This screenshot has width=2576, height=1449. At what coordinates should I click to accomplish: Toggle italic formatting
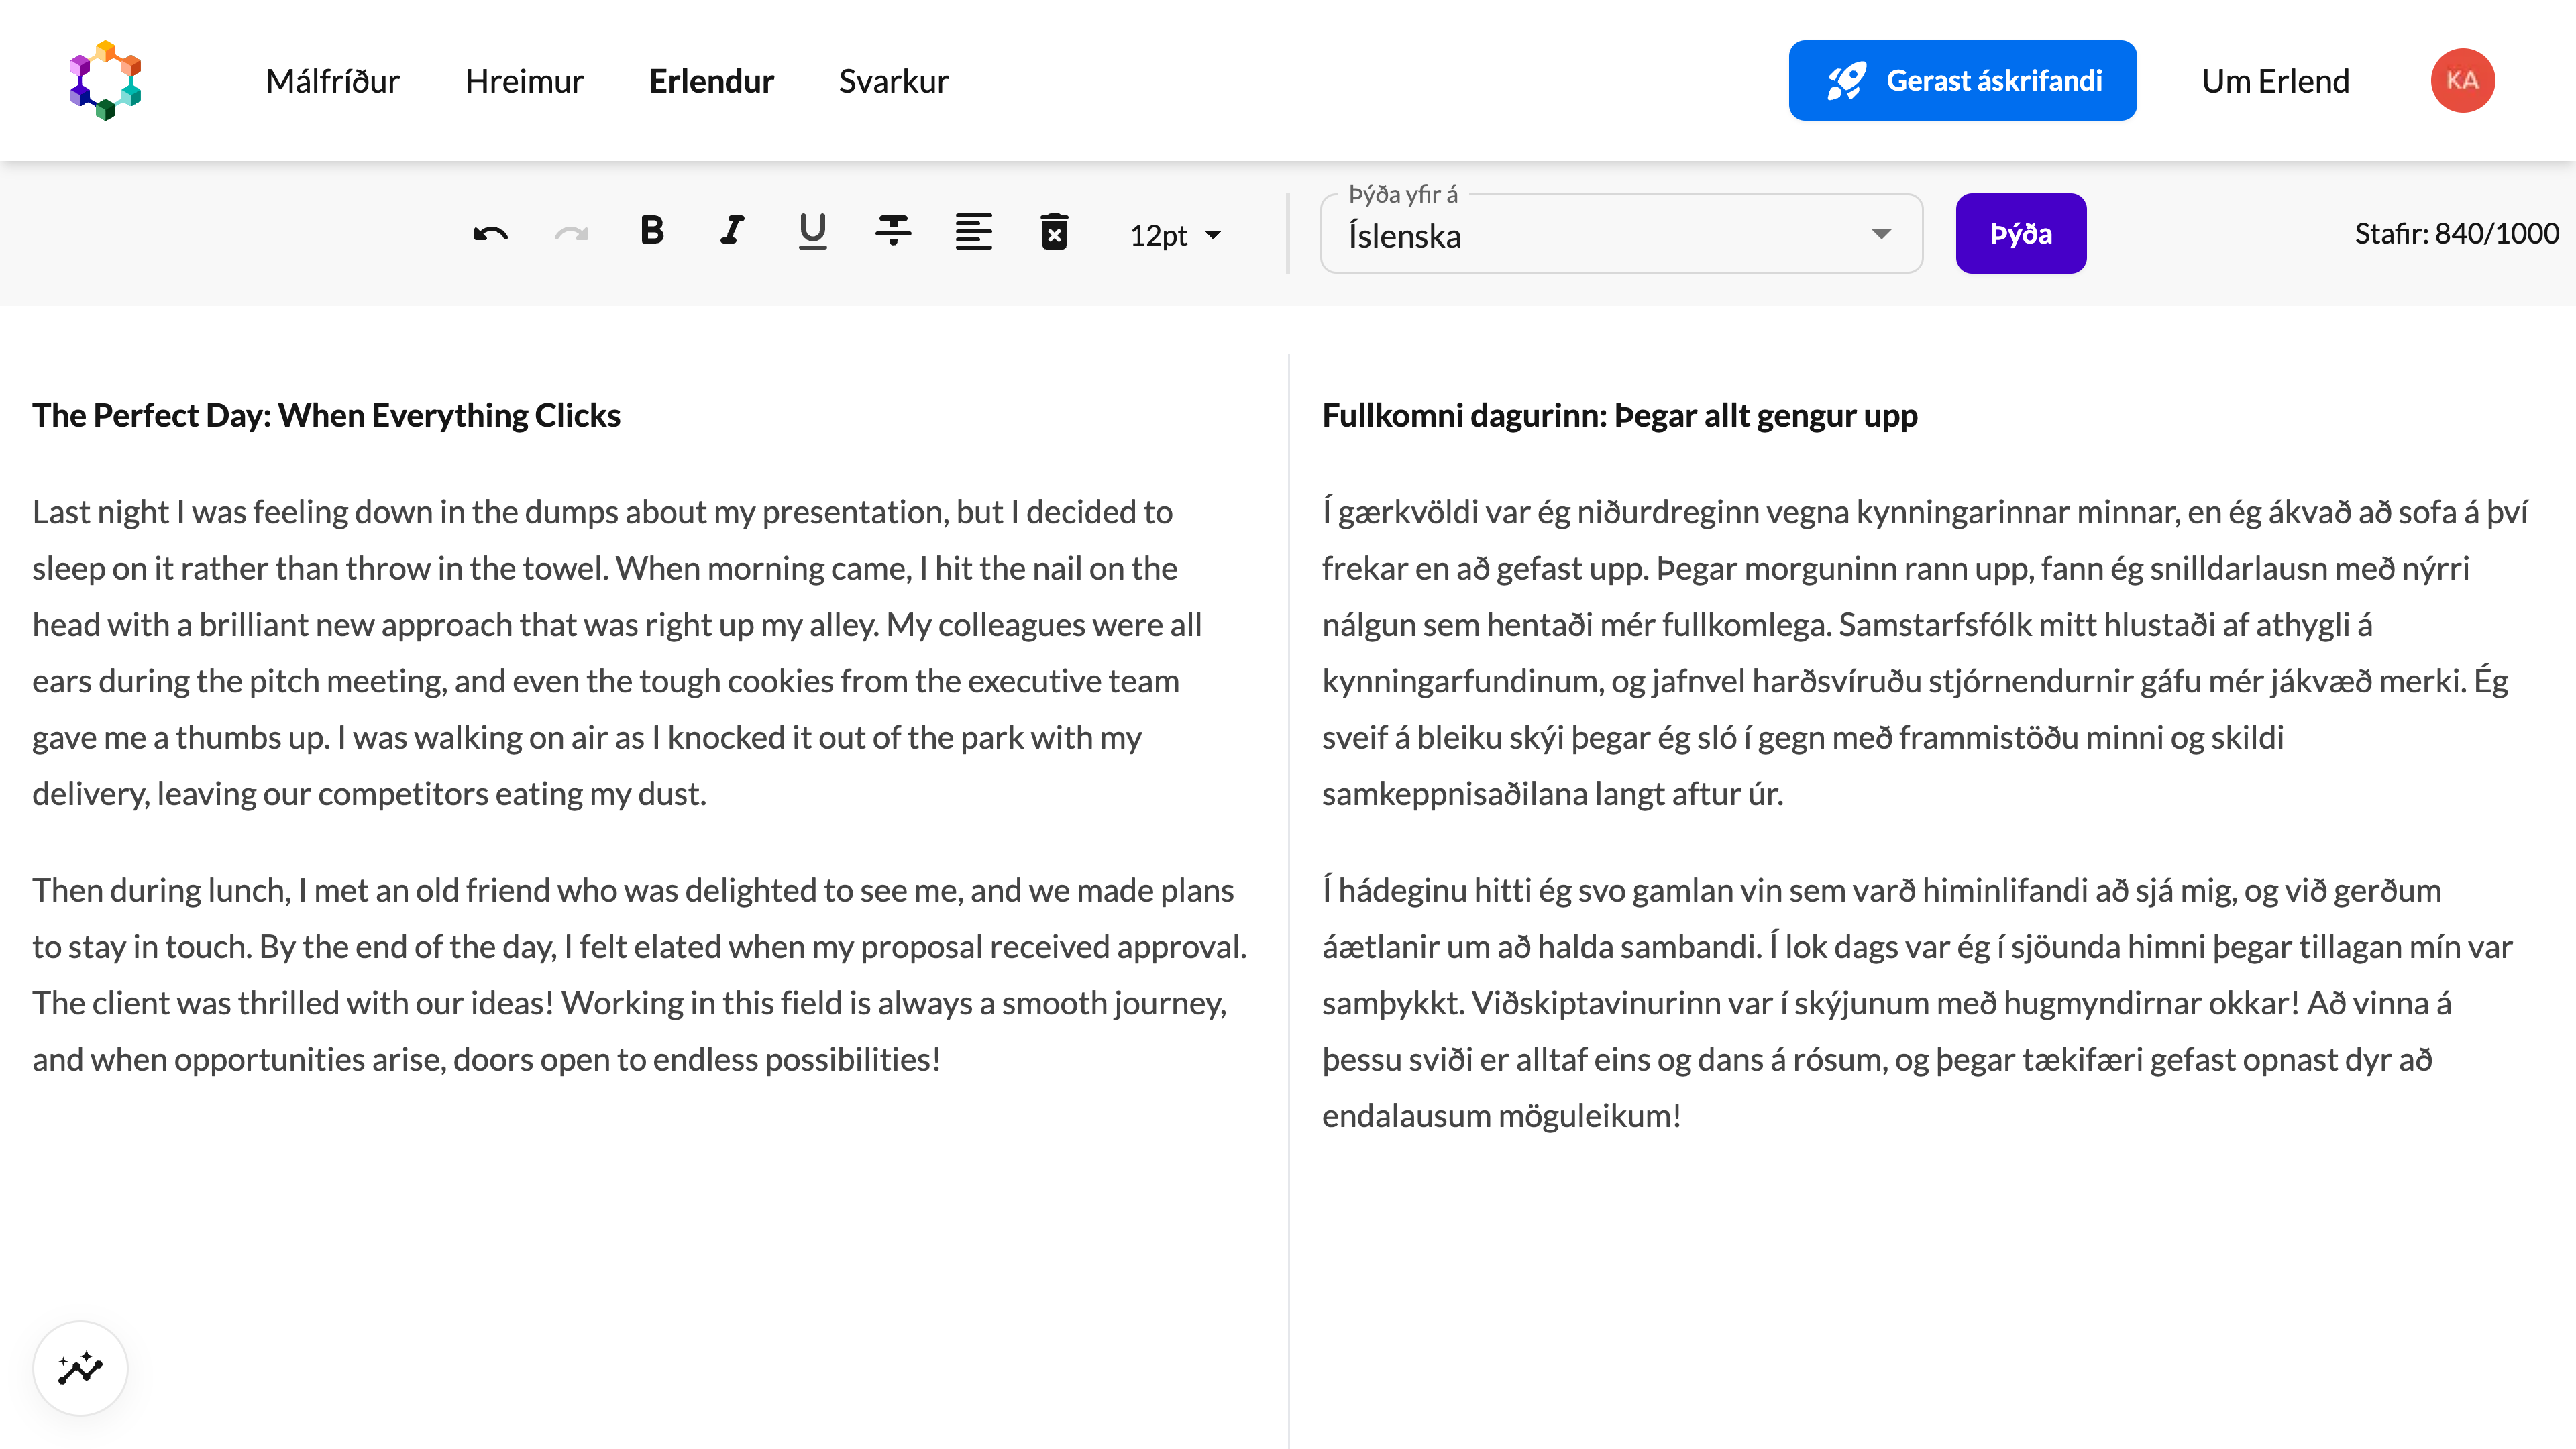tap(732, 232)
